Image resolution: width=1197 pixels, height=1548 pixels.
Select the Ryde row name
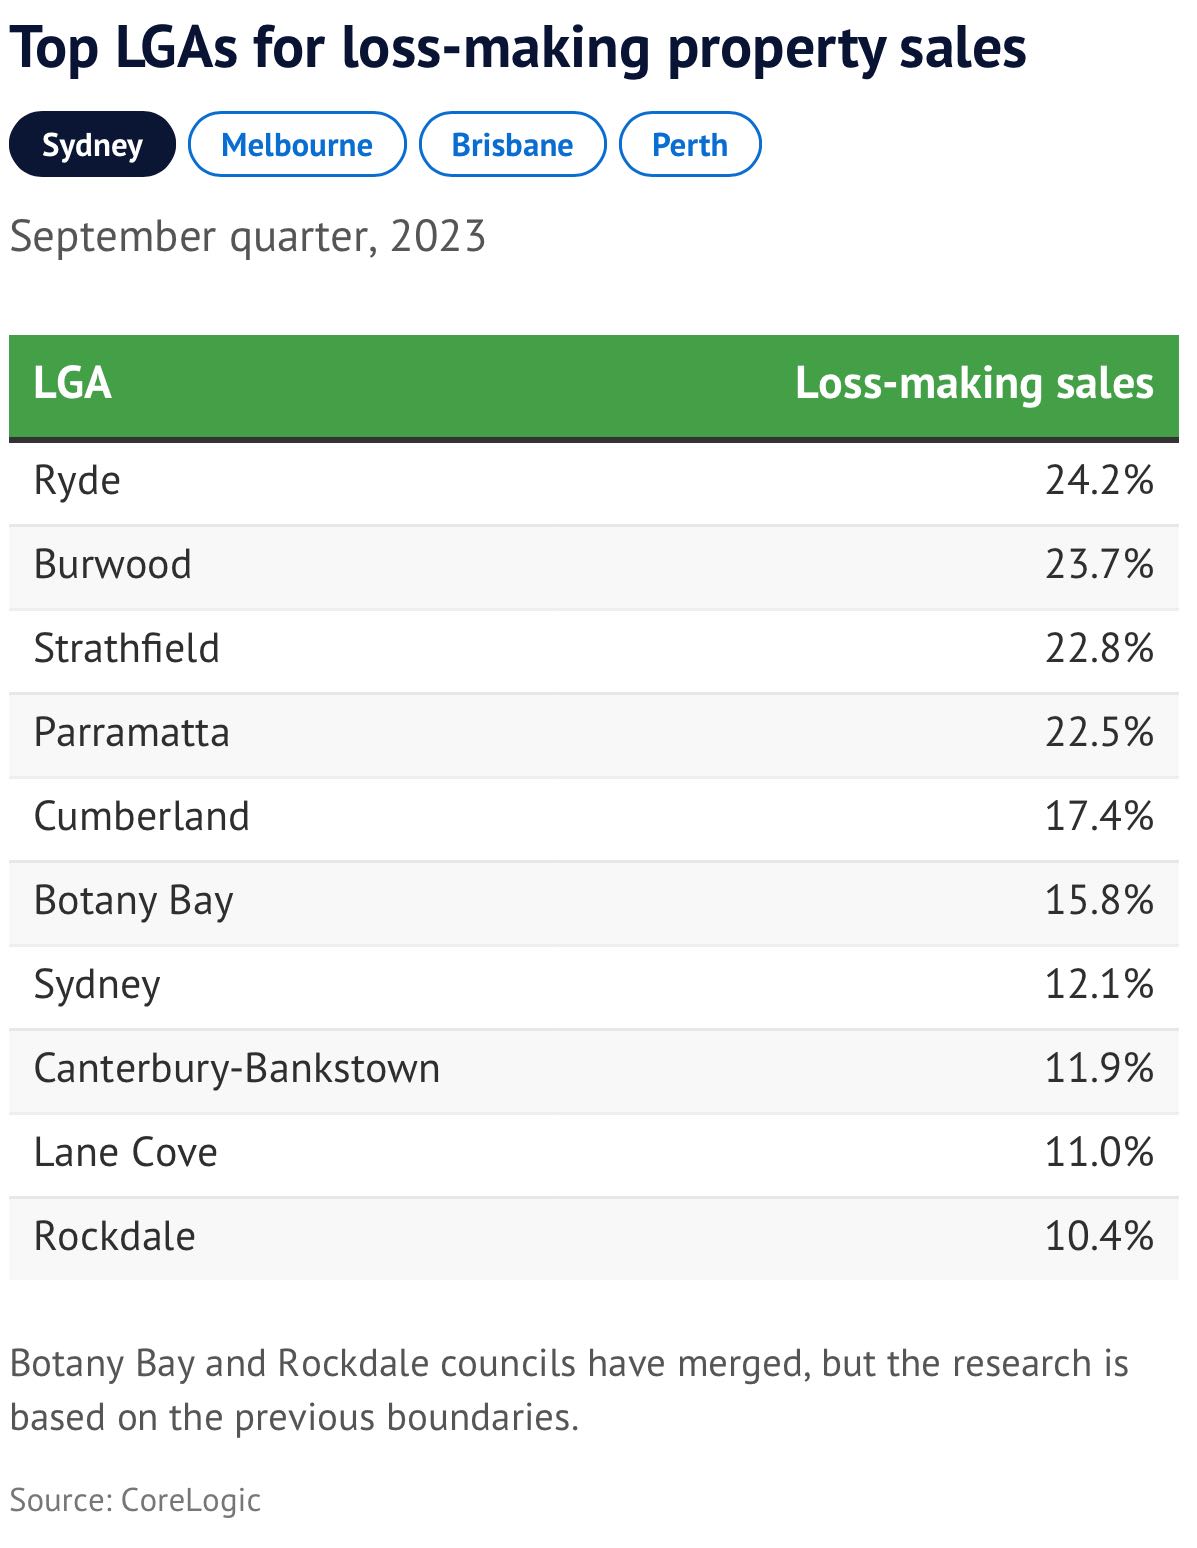[x=77, y=481]
